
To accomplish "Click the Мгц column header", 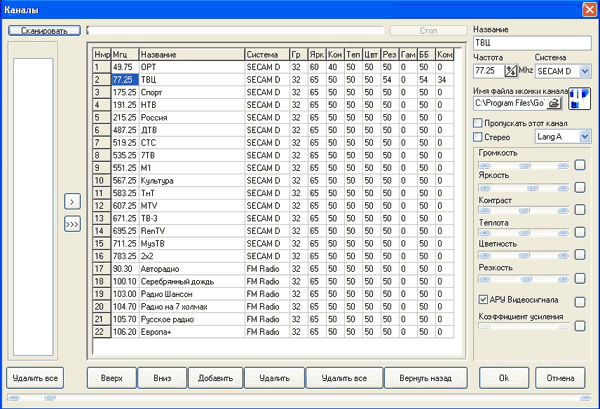I will tap(125, 54).
